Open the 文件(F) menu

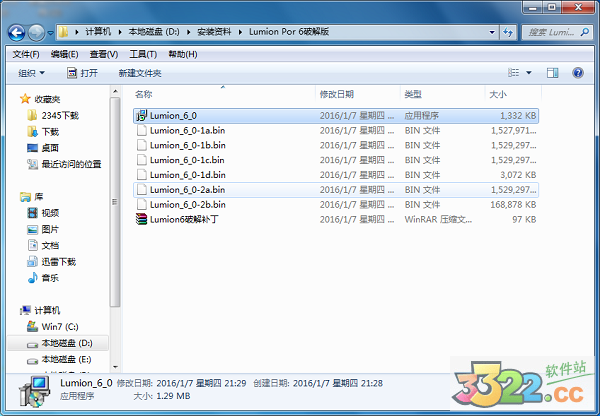tap(26, 54)
